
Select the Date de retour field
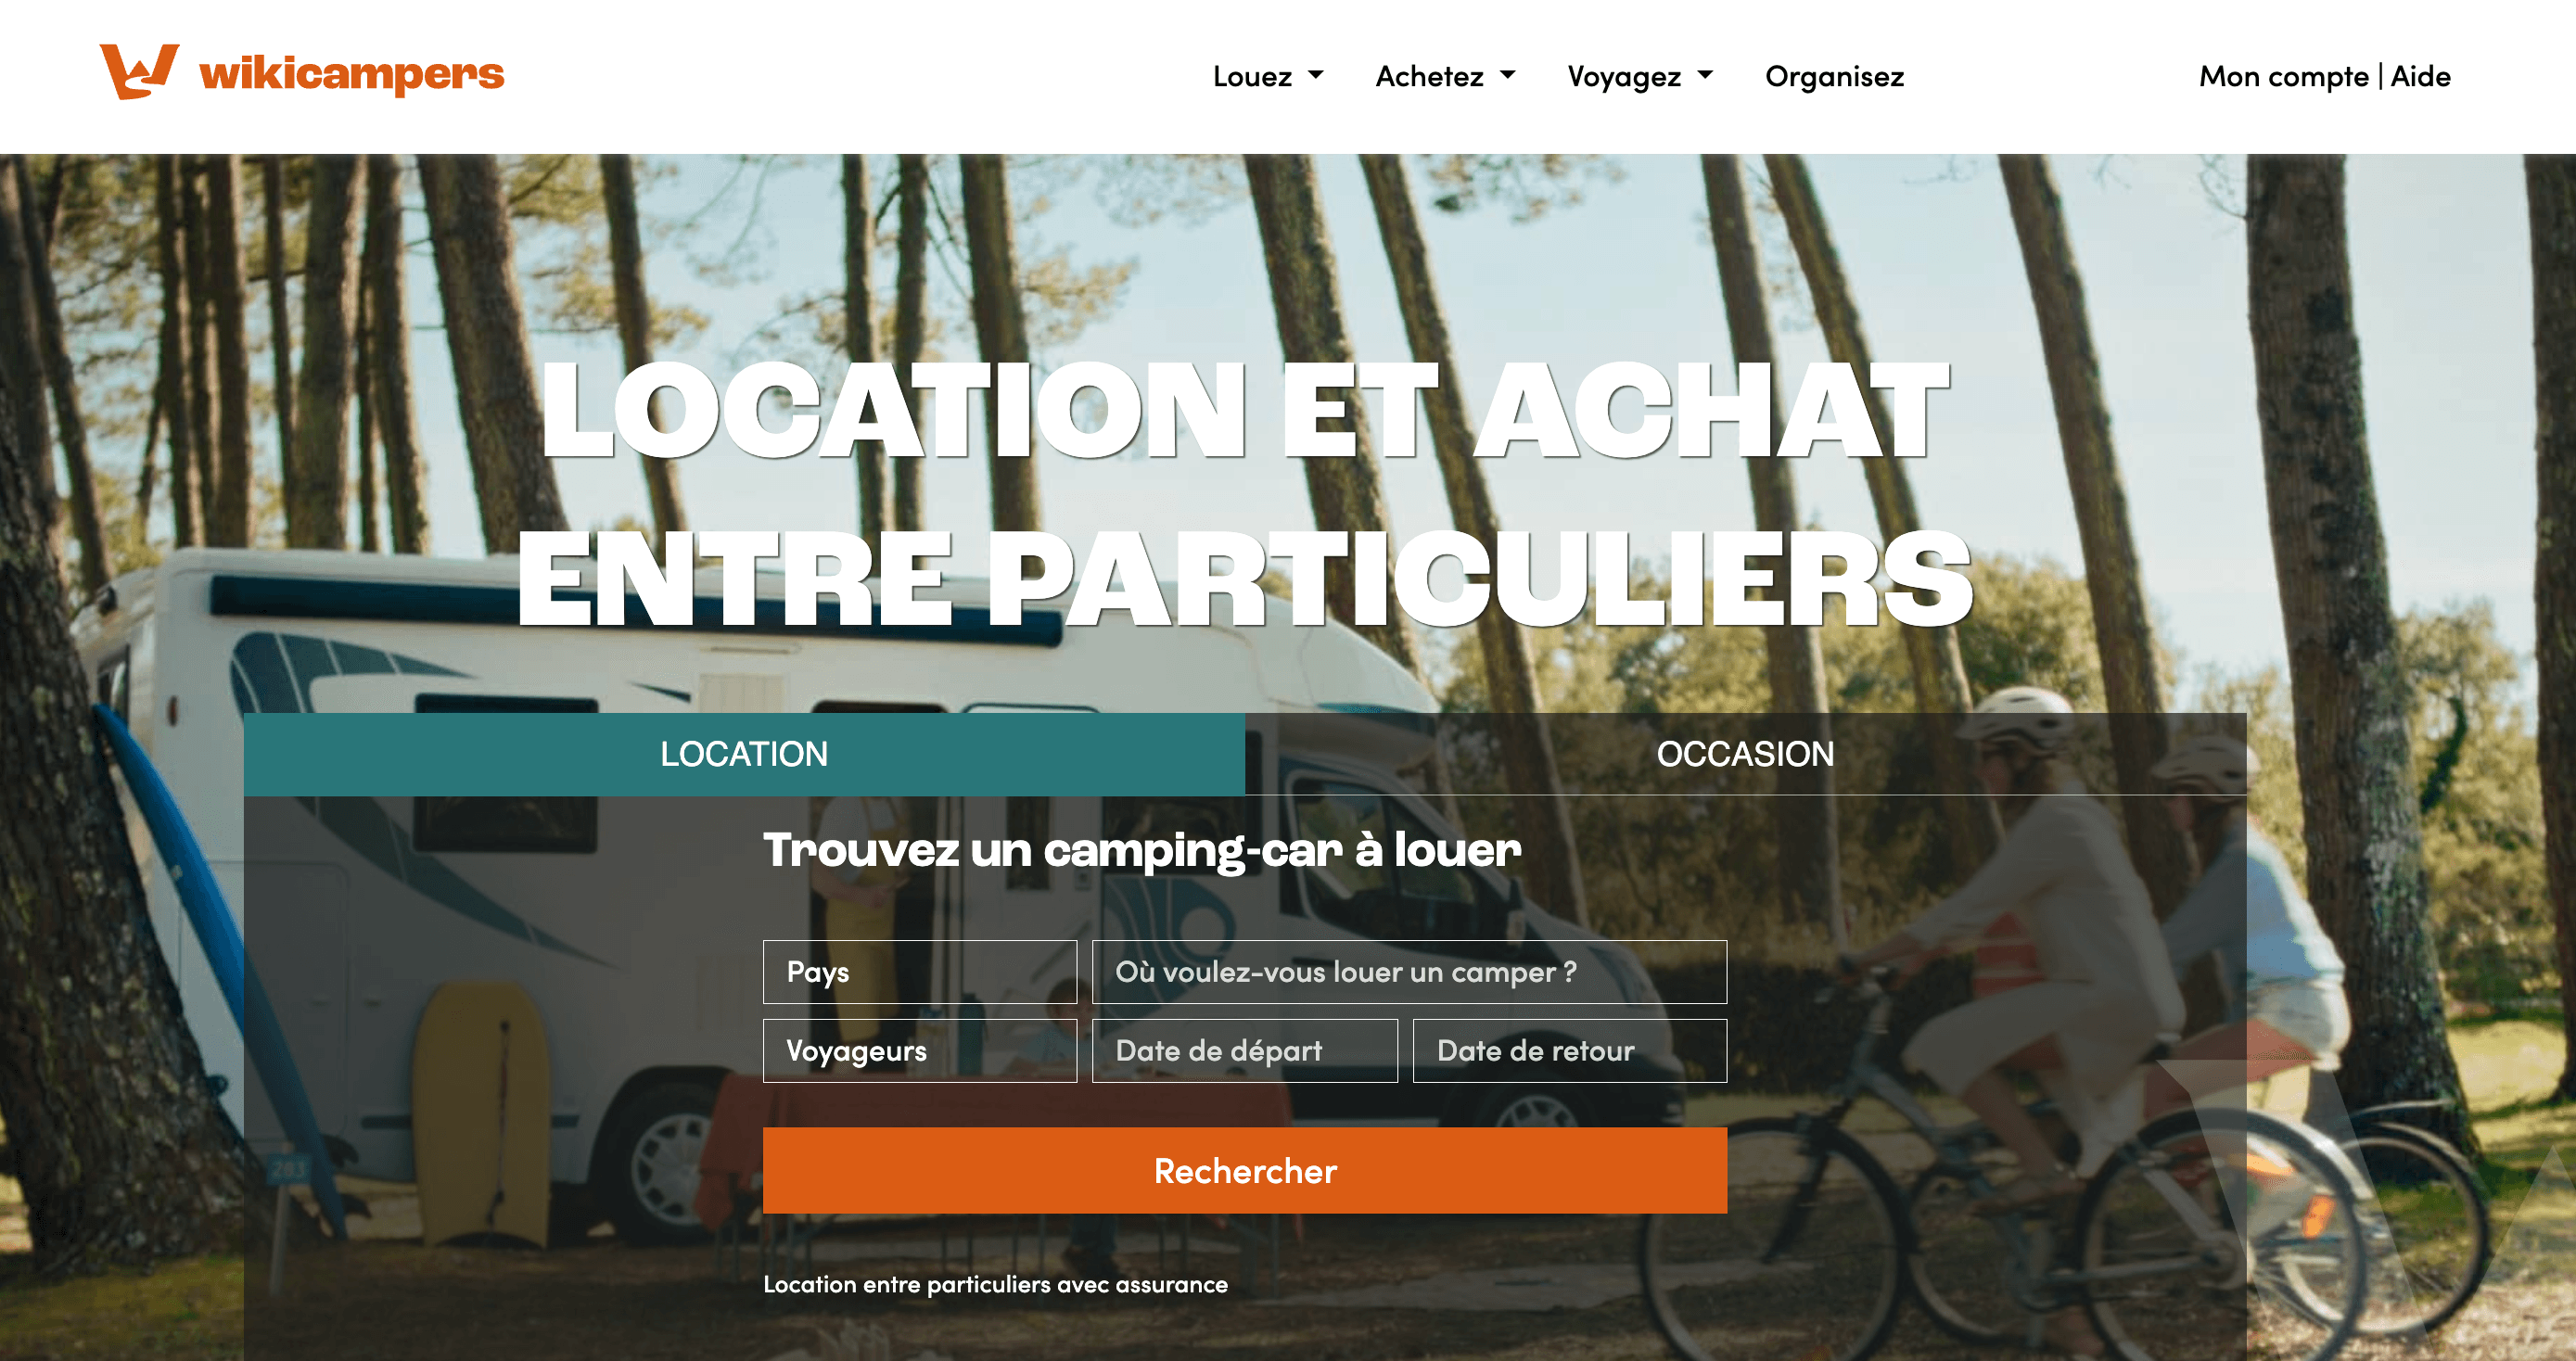point(1570,1051)
